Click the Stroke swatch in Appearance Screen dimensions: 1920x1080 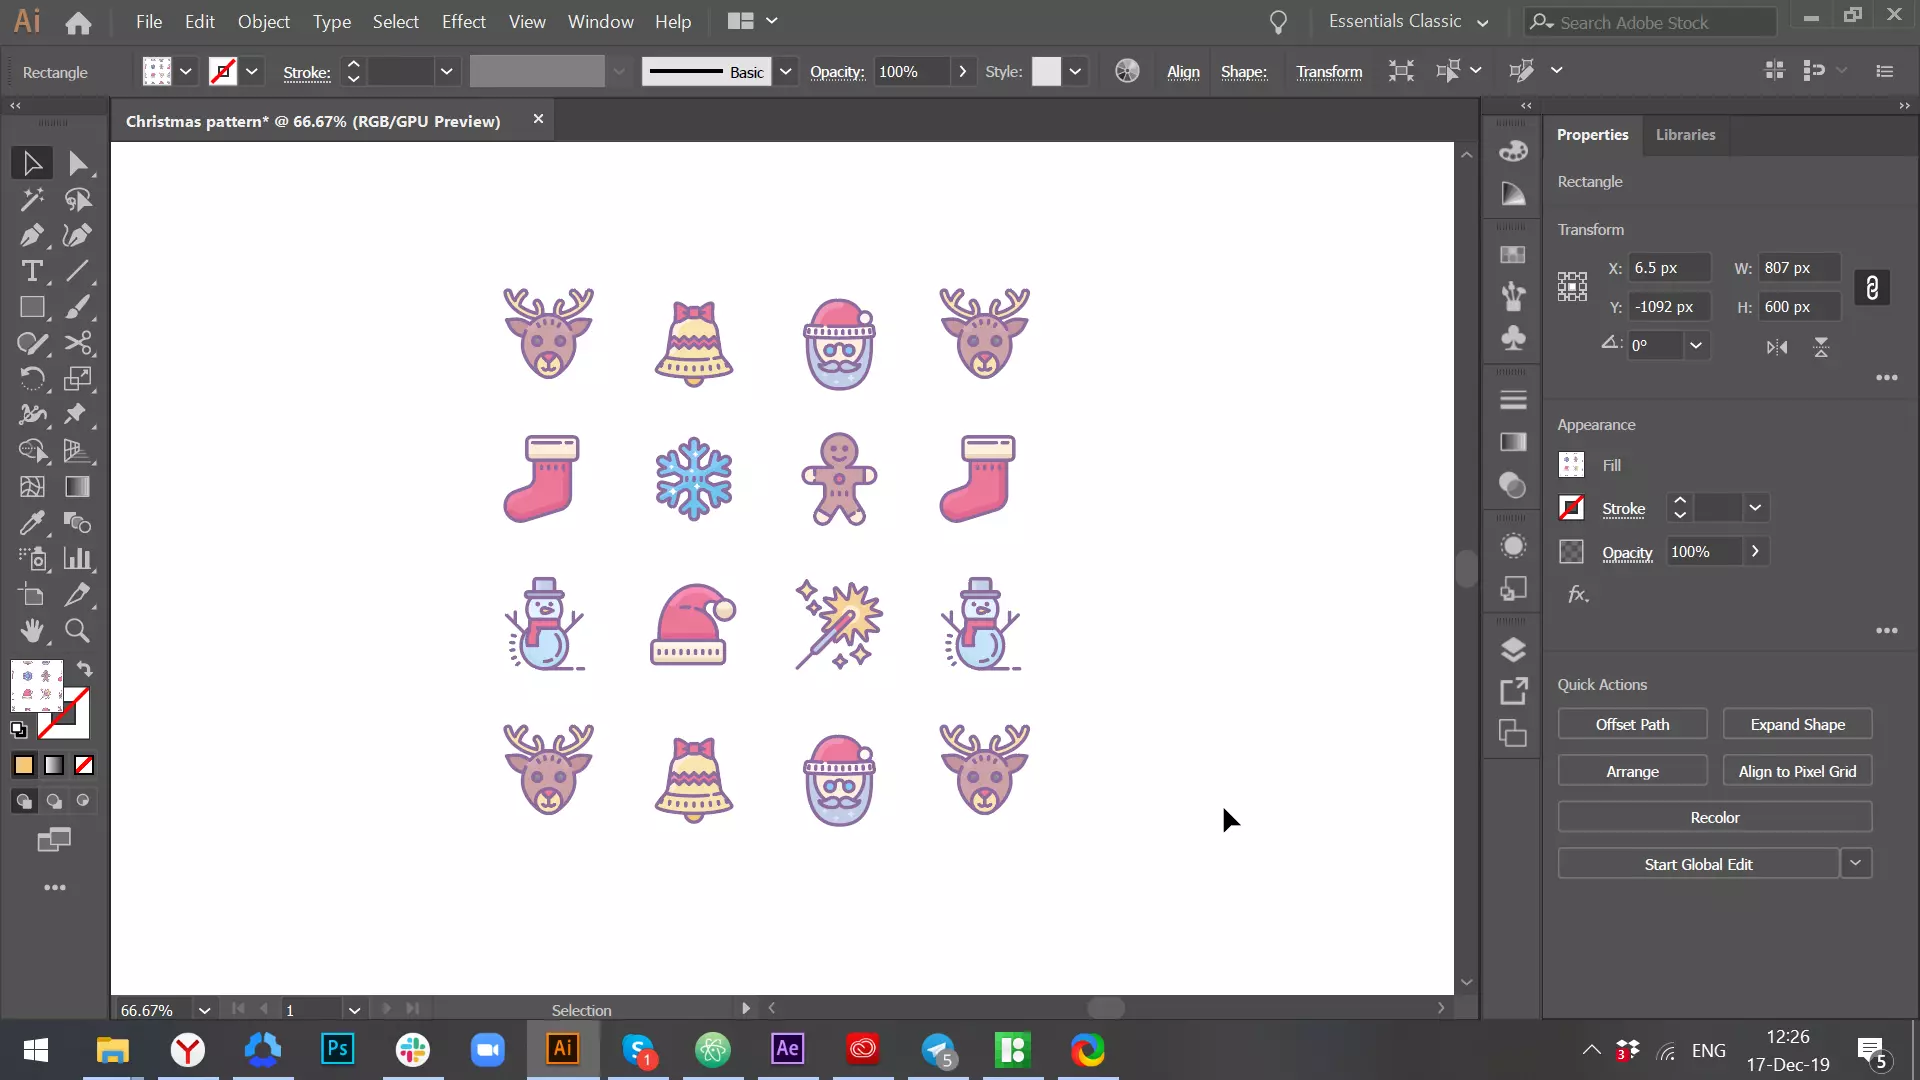1571,508
